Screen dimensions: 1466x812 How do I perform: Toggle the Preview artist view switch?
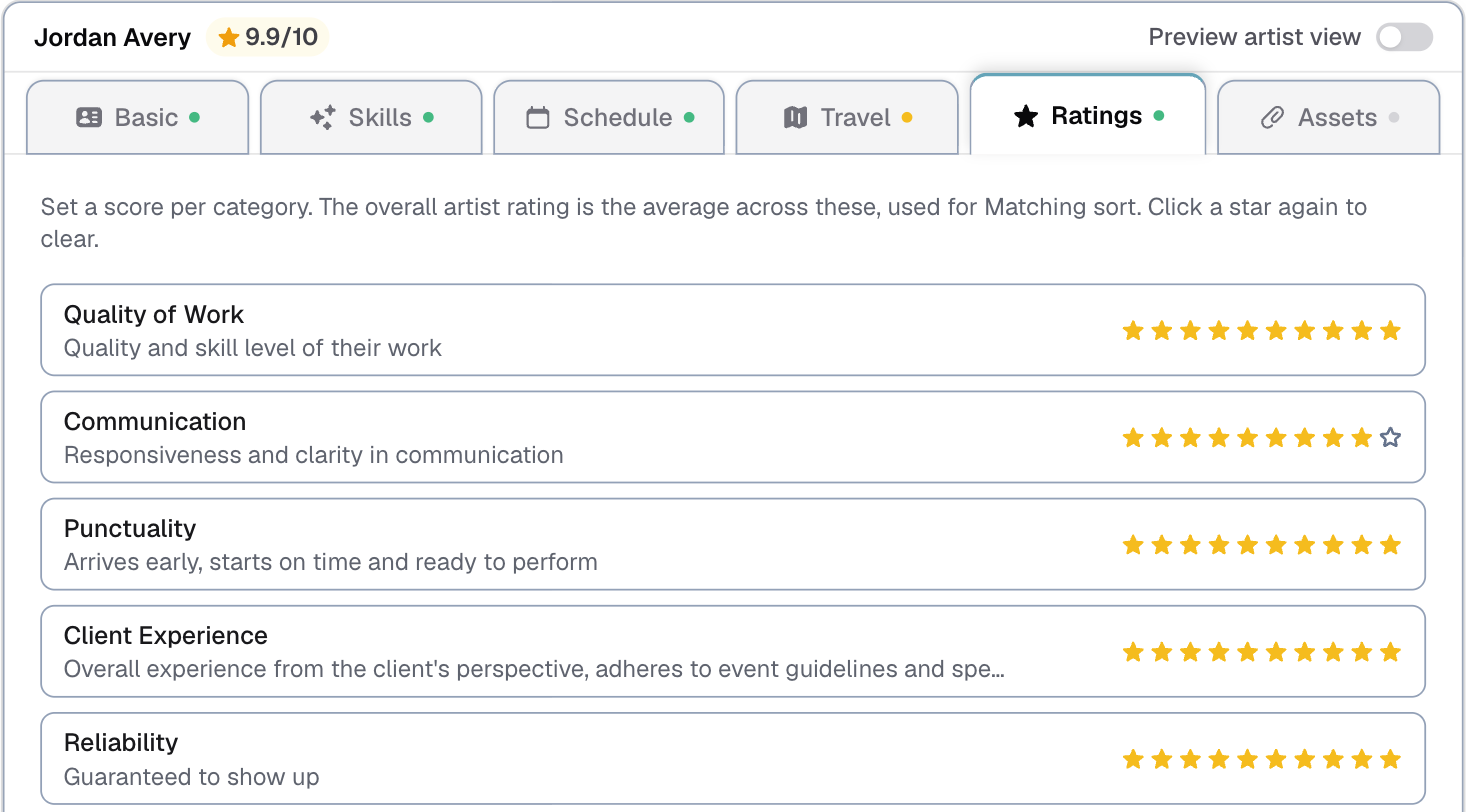pyautogui.click(x=1404, y=38)
